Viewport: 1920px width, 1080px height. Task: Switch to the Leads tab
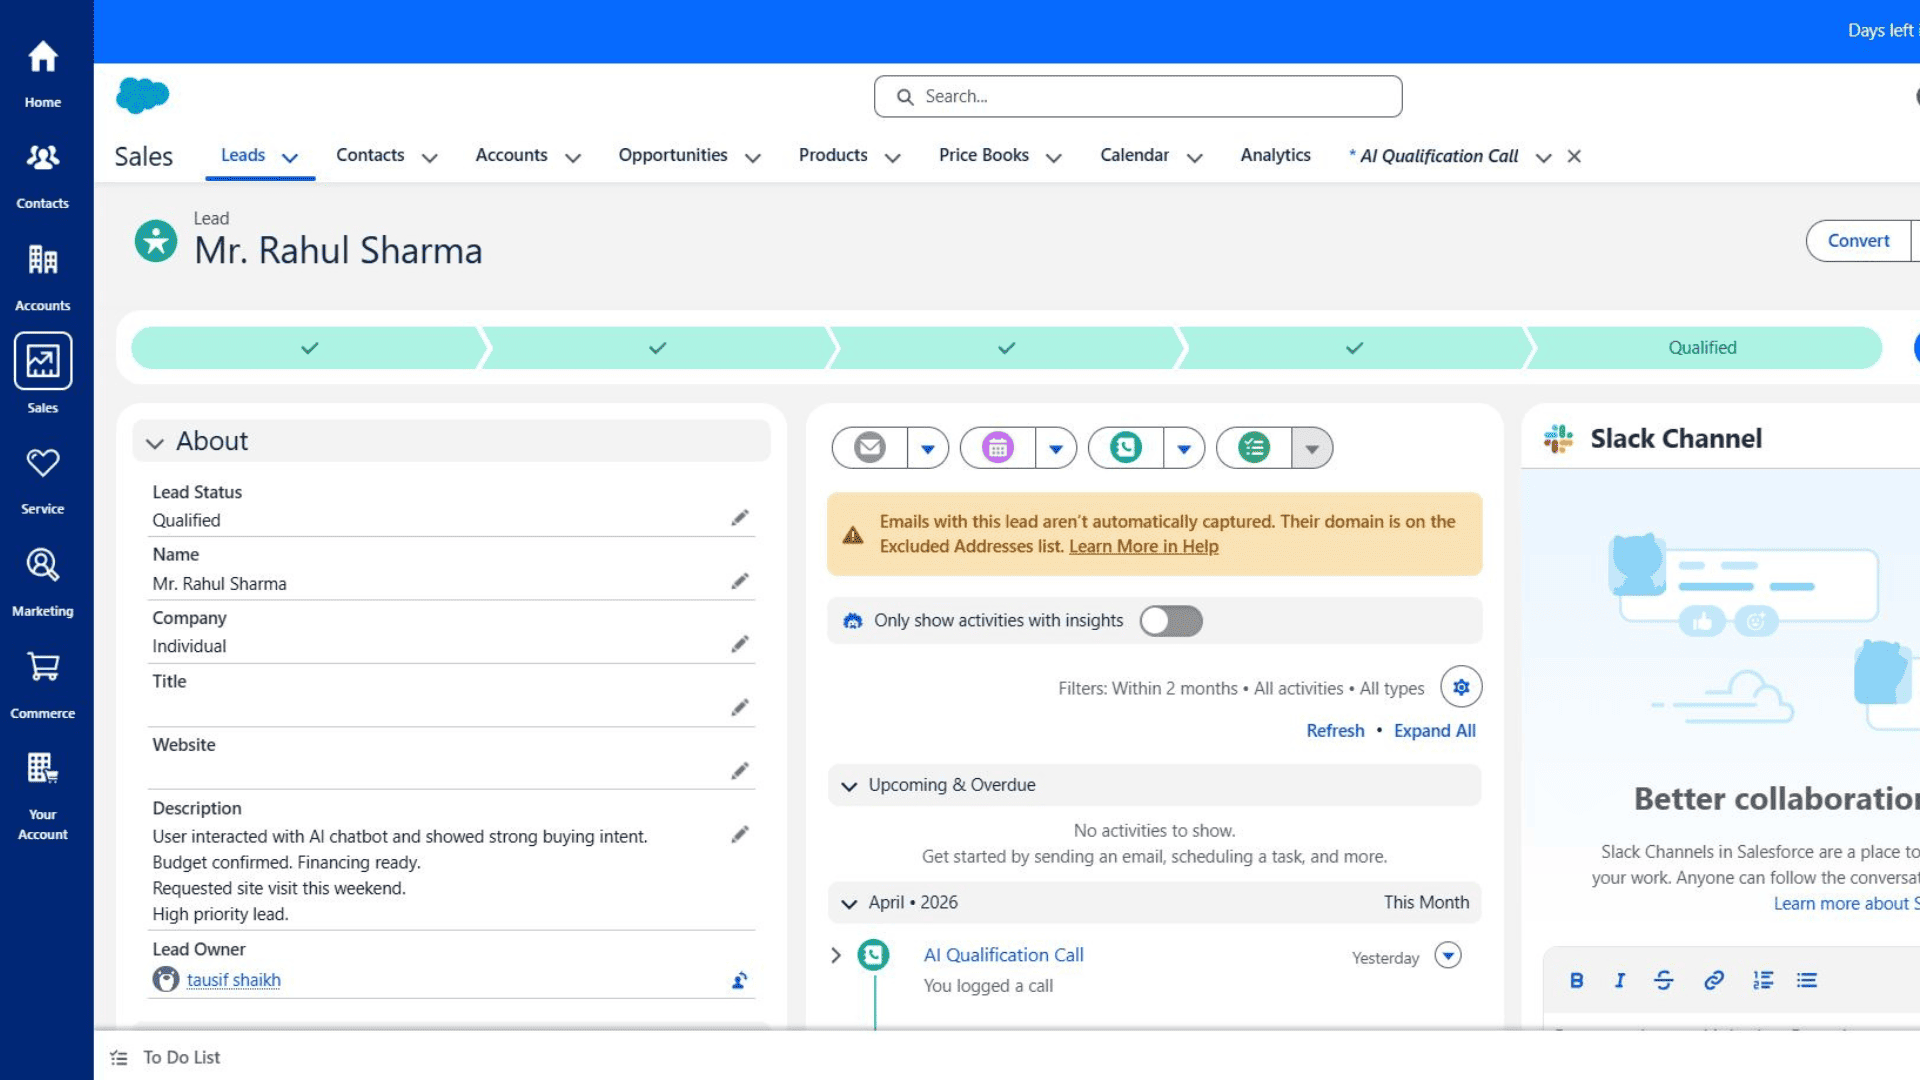243,155
